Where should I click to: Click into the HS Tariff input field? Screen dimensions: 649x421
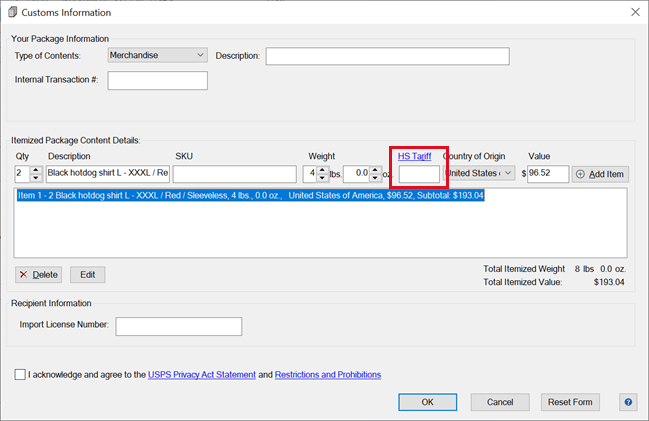(x=418, y=174)
